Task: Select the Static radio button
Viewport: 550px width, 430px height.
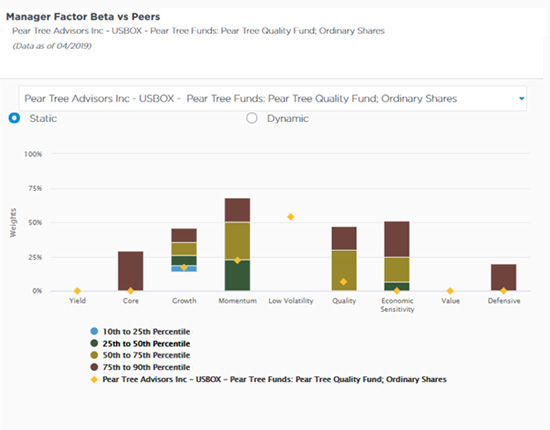Action: (x=14, y=118)
